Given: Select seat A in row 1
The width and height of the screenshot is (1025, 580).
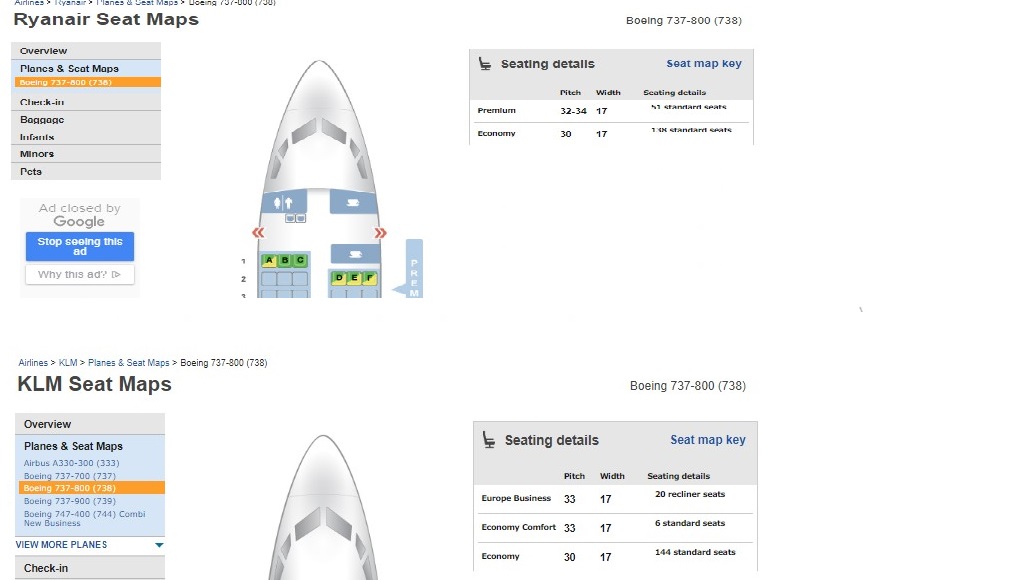Looking at the screenshot, I should pos(269,260).
